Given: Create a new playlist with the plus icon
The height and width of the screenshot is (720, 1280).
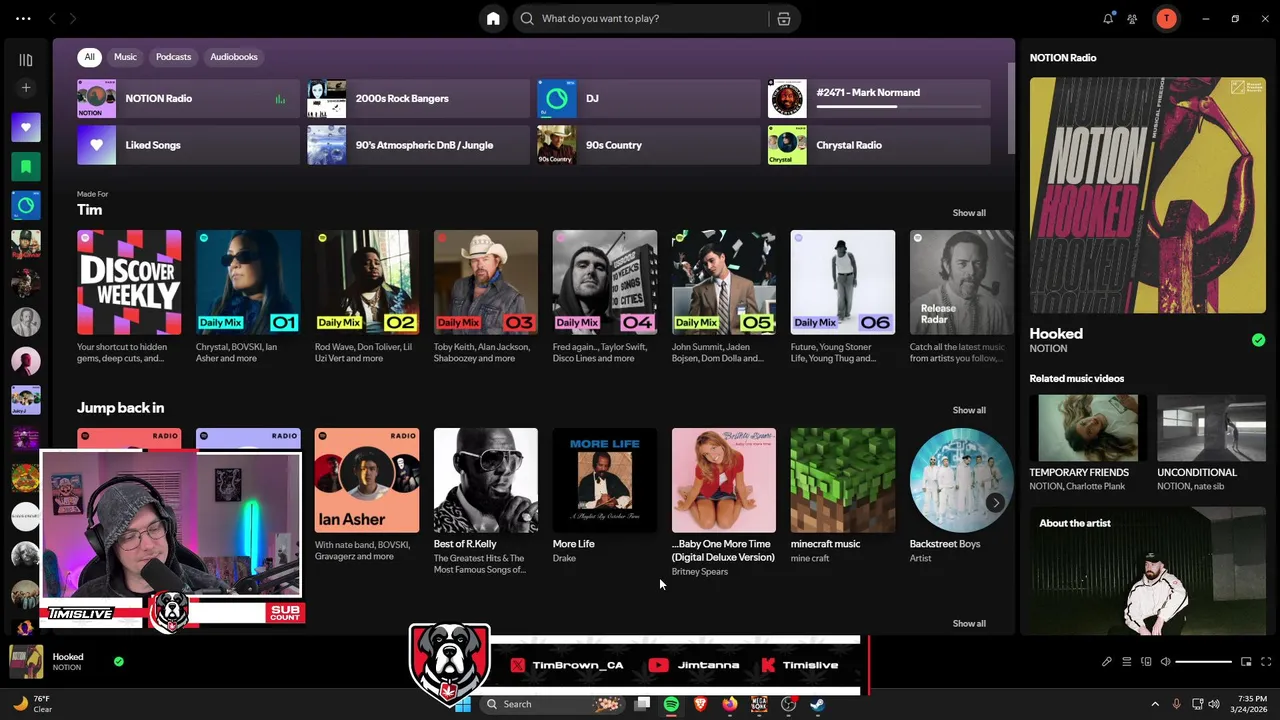Looking at the screenshot, I should tap(26, 88).
